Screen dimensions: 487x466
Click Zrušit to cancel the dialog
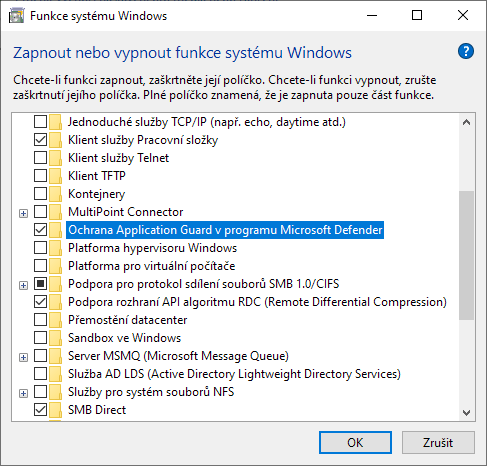[438, 443]
